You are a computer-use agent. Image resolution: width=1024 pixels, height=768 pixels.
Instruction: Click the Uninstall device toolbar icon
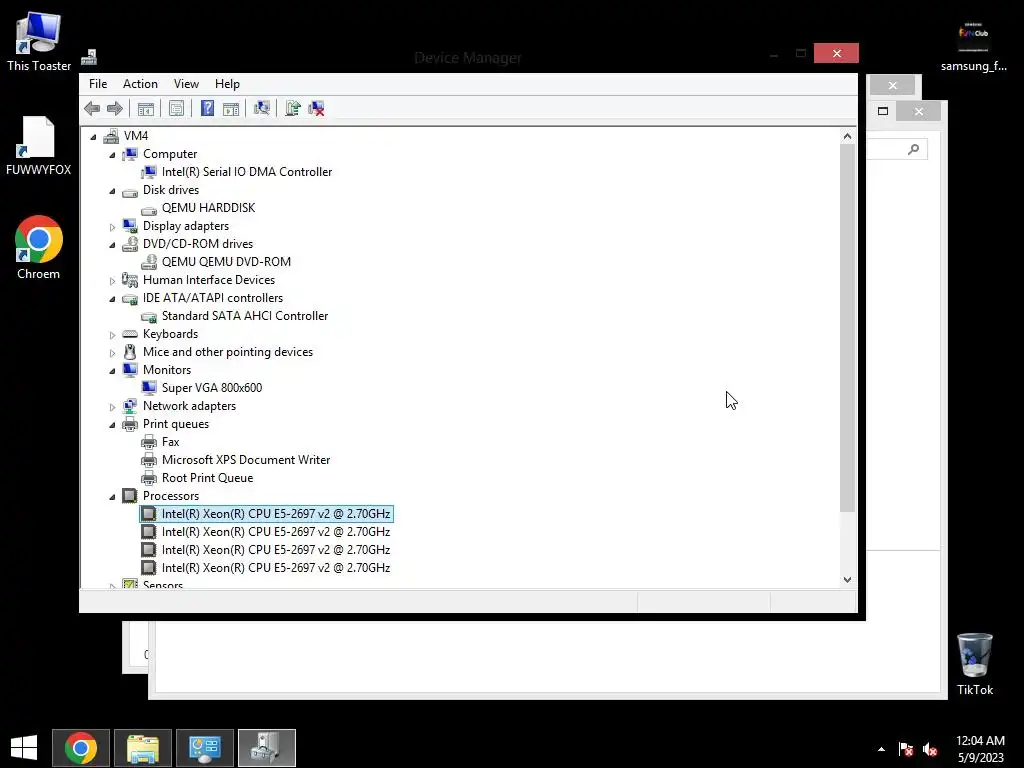(316, 108)
